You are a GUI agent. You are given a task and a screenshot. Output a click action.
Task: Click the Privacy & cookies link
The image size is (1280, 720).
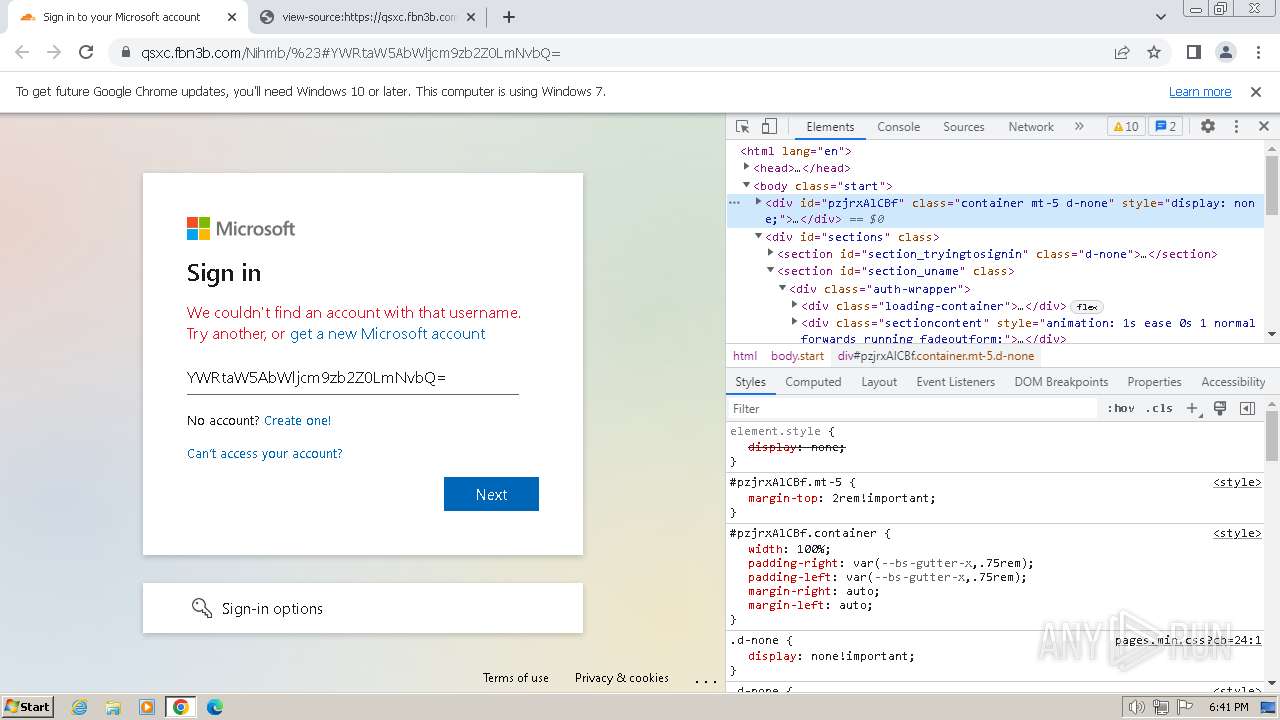pos(622,678)
